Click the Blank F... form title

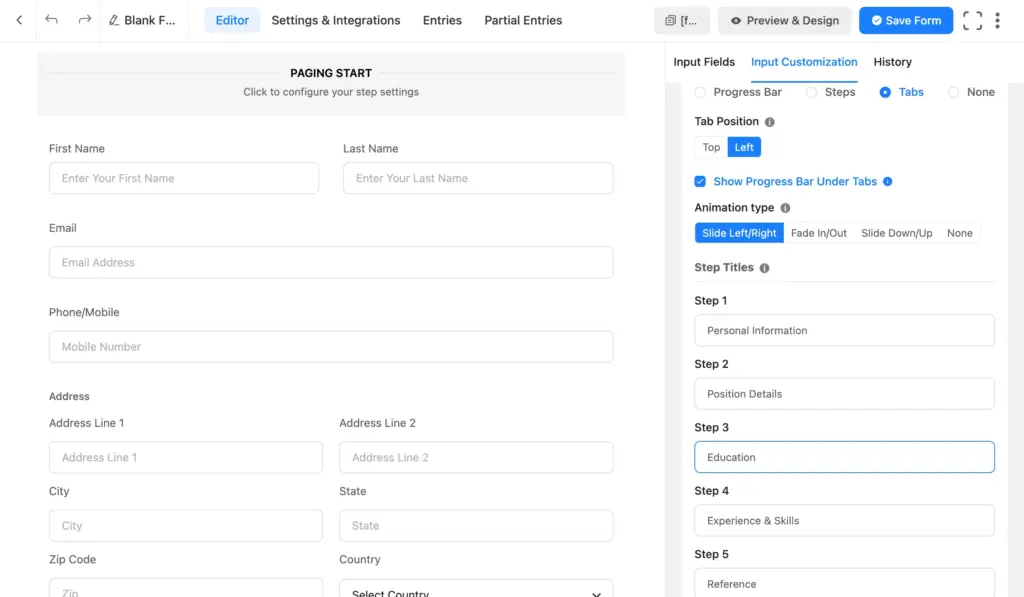pyautogui.click(x=150, y=20)
